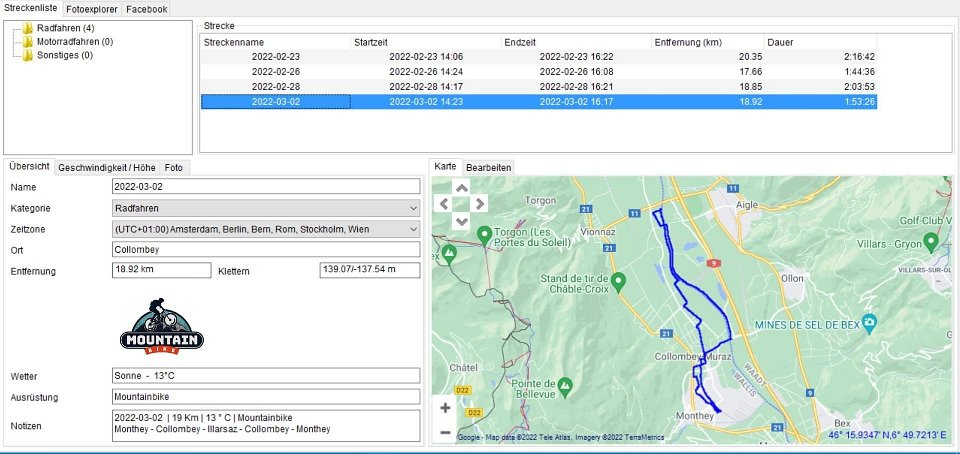Select the 2022-02-26 track row
Viewport: 960px width, 454px height.
coord(539,72)
